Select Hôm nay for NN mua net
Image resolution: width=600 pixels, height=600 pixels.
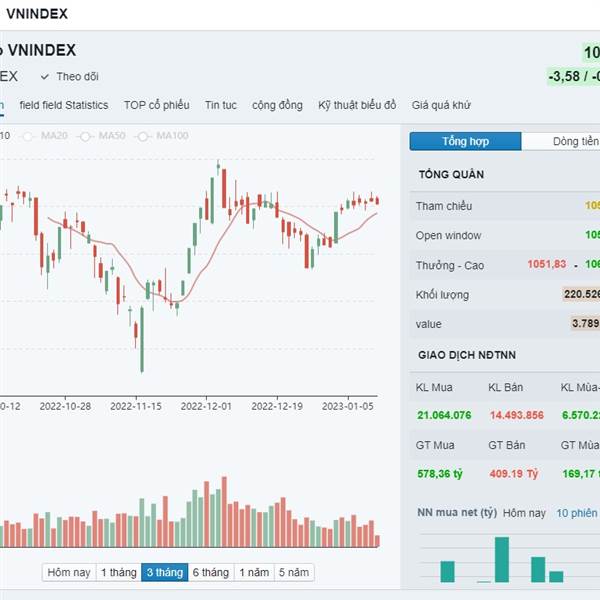point(524,513)
